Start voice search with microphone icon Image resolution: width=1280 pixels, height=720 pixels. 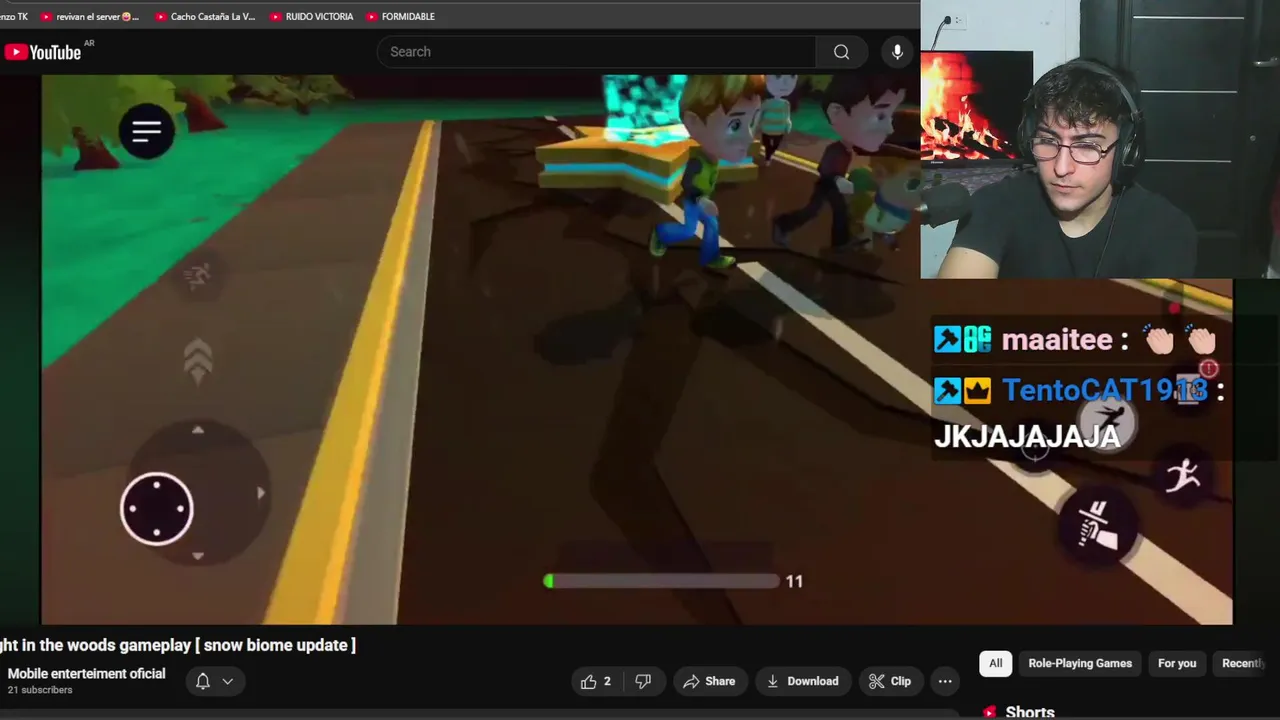point(897,52)
